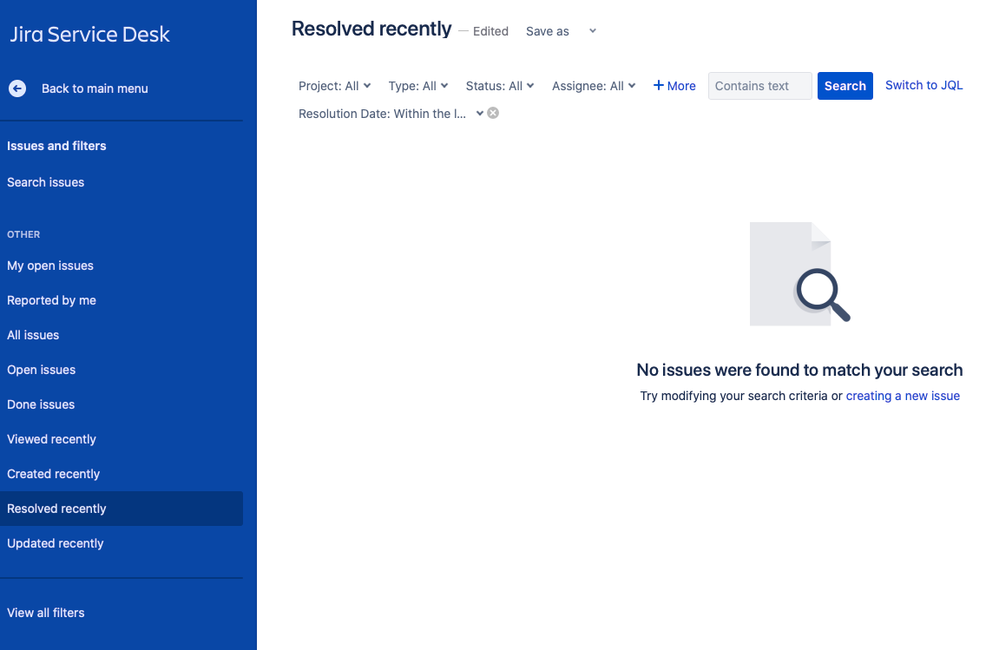Select Viewed recently filter
This screenshot has width=999, height=650.
(x=52, y=439)
